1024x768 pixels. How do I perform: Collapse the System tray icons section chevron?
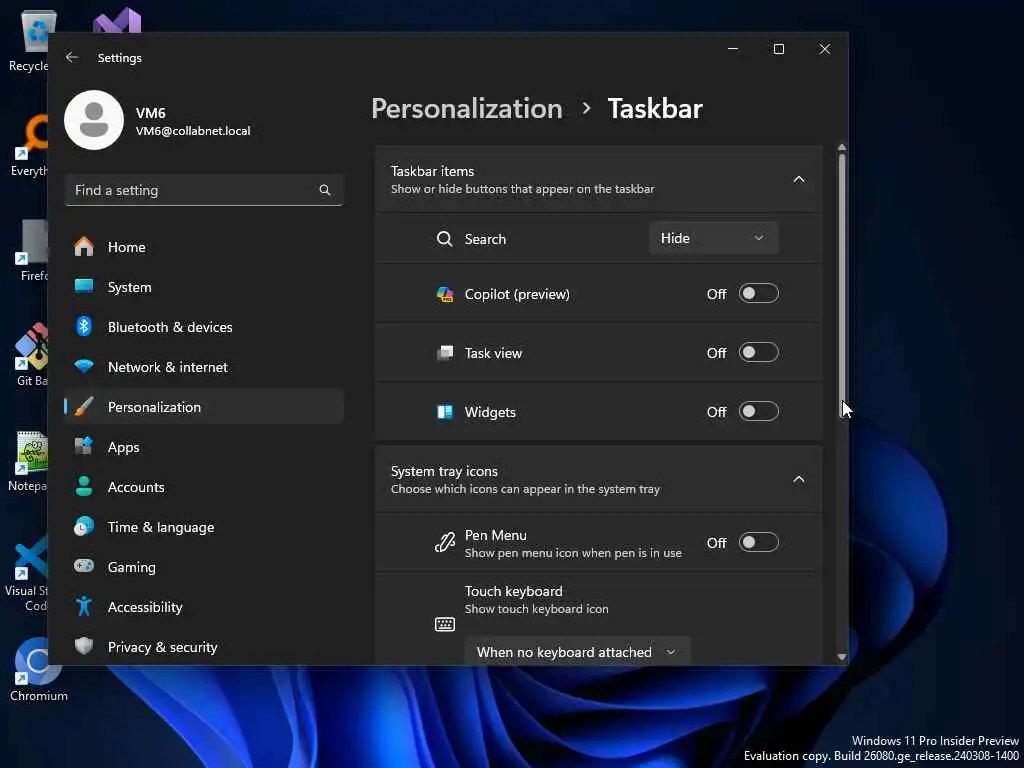[798, 479]
